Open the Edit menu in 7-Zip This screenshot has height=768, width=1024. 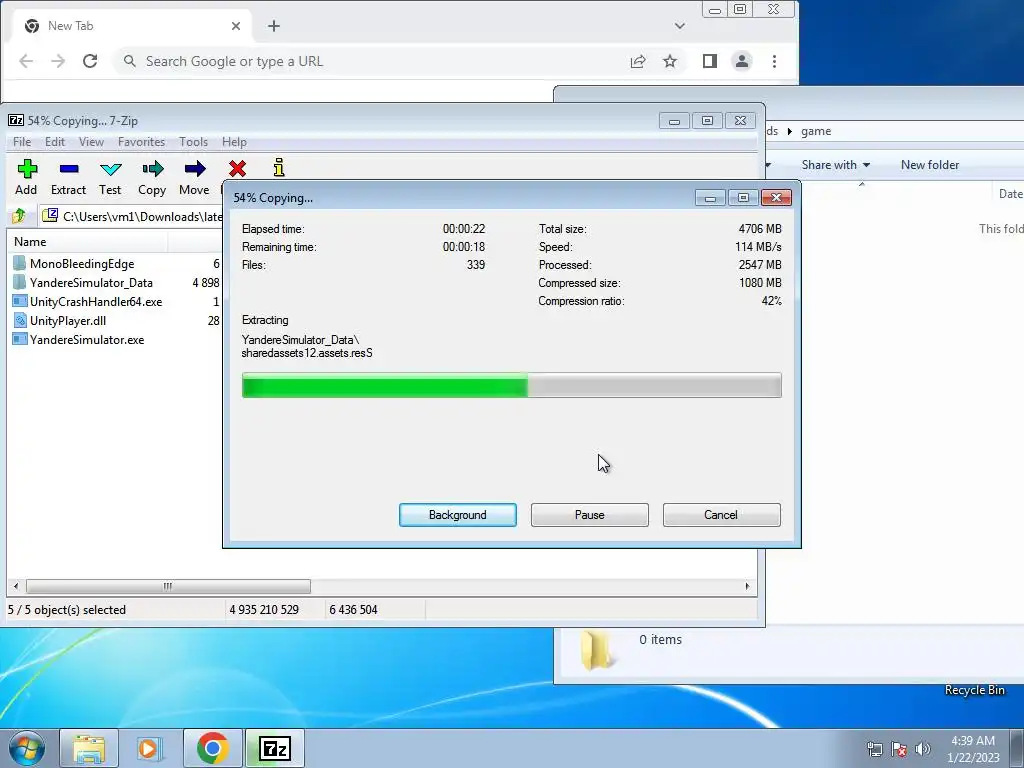tap(55, 142)
